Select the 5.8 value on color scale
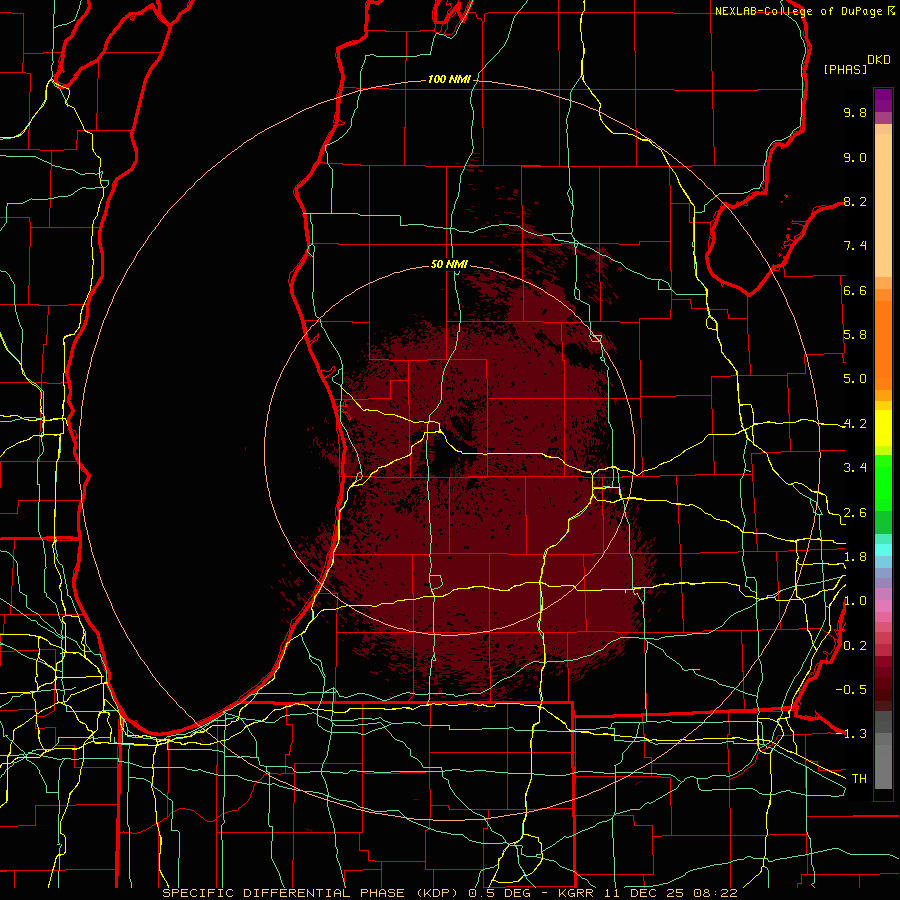This screenshot has width=900, height=900. pyautogui.click(x=855, y=335)
